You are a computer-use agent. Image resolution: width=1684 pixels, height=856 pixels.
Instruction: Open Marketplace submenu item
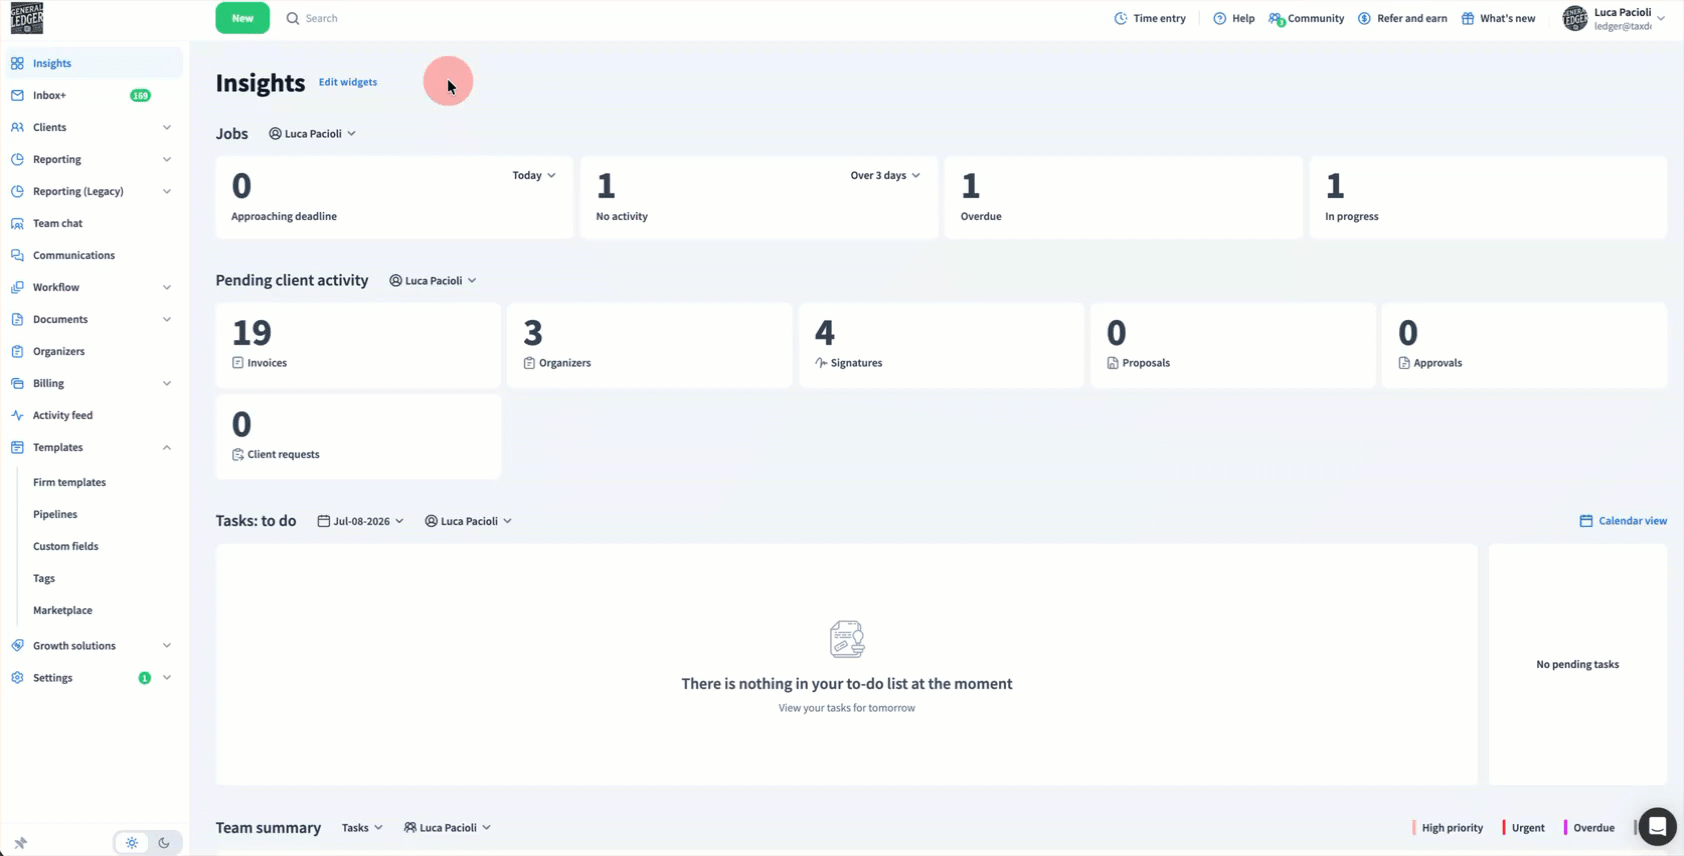(62, 610)
